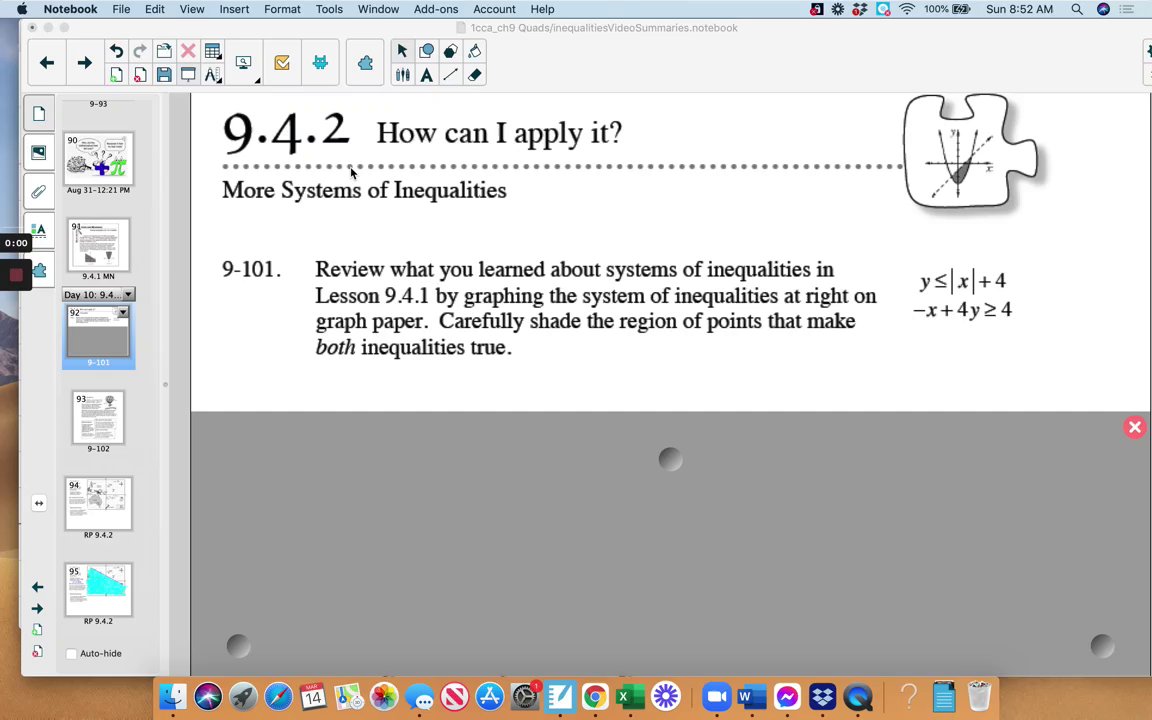The width and height of the screenshot is (1152, 720).
Task: Open the response checkmark tool
Action: tap(281, 63)
